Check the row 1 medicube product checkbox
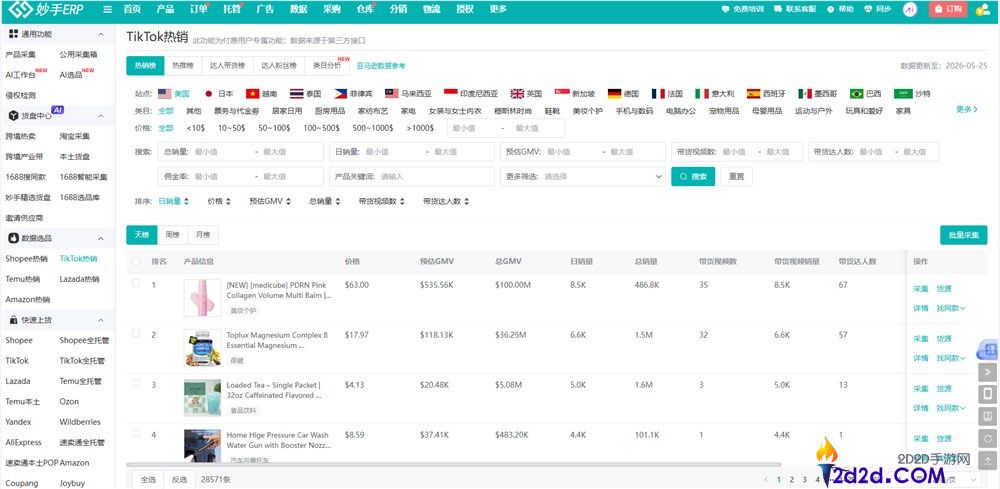Screen dimensions: 1000x489 [136, 284]
